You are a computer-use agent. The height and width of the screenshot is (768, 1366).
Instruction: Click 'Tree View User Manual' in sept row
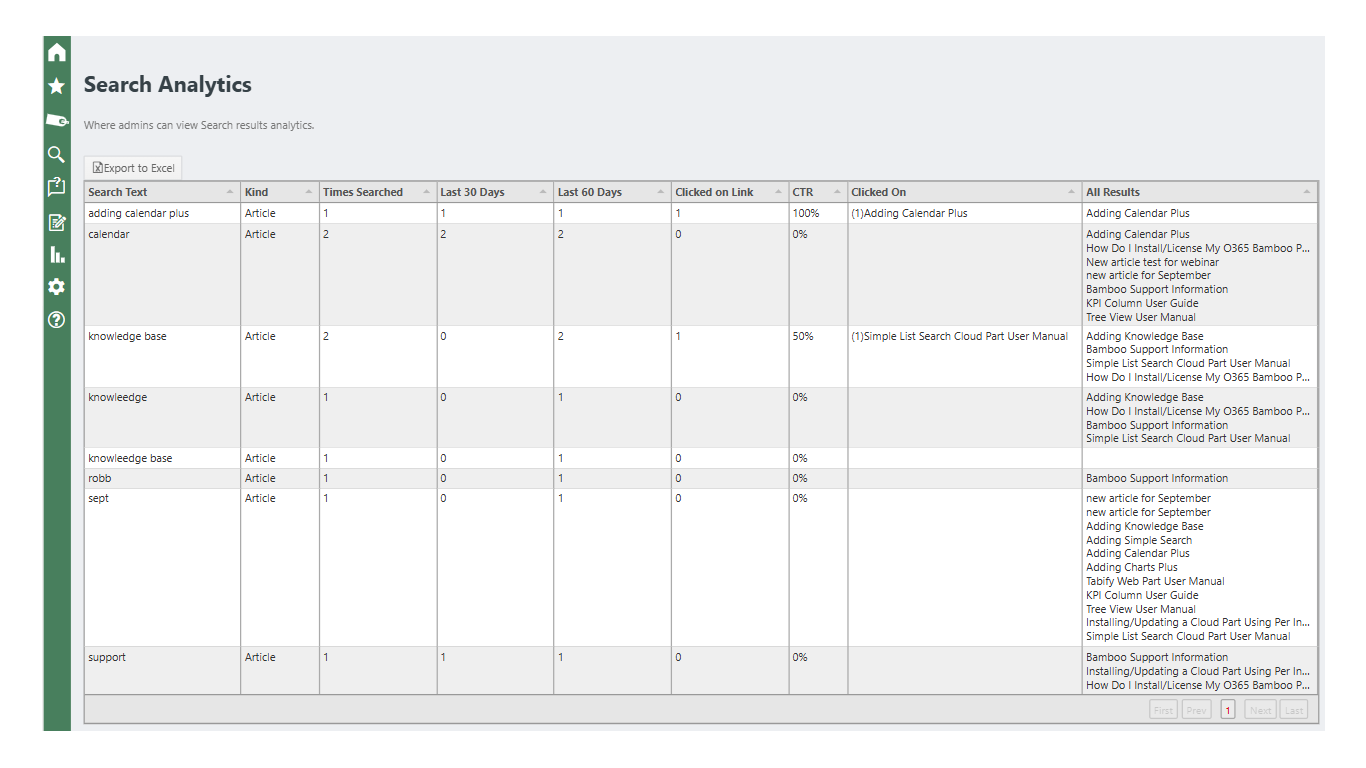(x=1141, y=609)
